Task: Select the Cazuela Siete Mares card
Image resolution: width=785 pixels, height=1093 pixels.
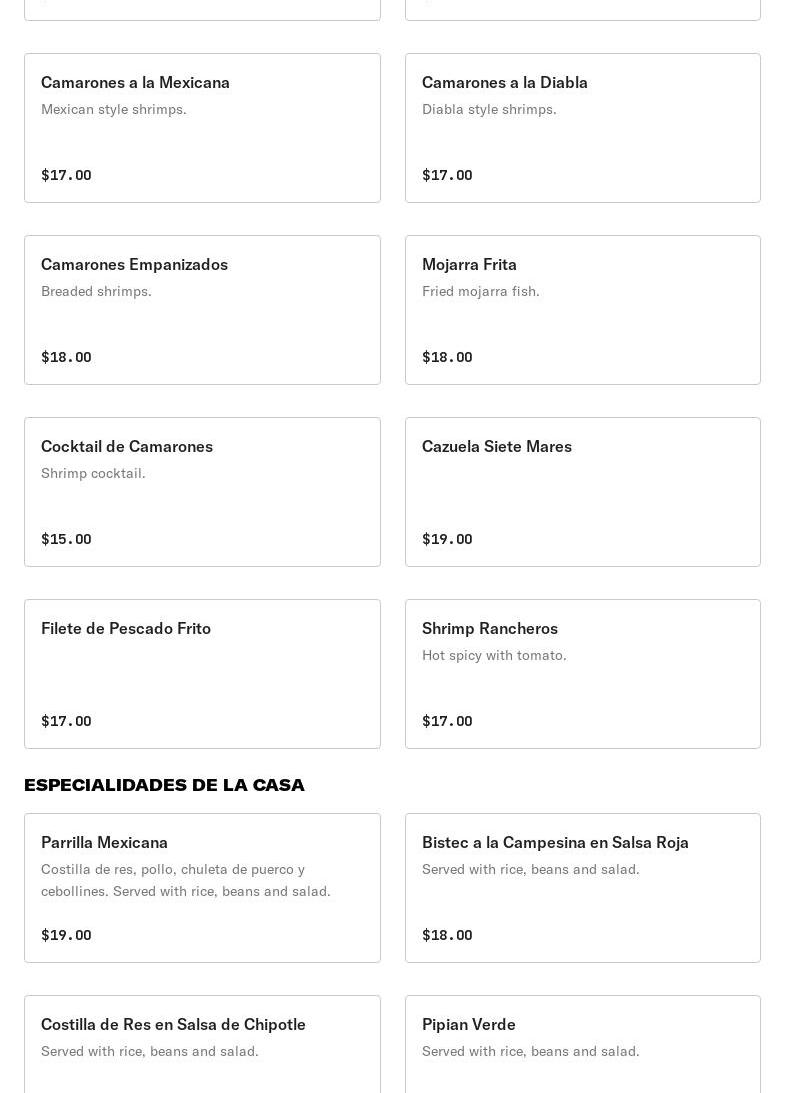Action: tap(582, 492)
